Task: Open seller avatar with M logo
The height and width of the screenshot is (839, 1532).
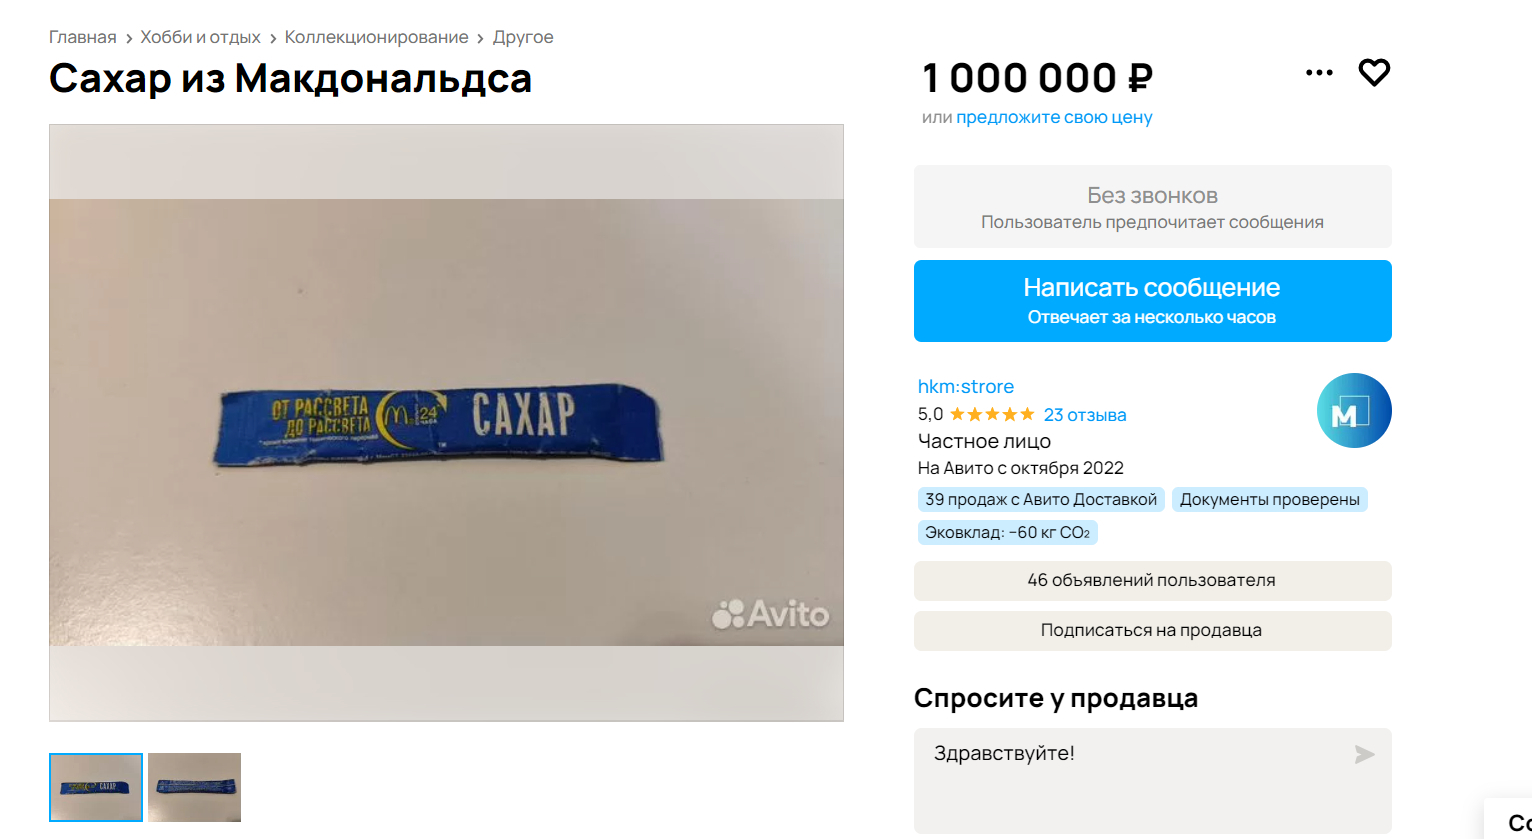Action: 1354,410
